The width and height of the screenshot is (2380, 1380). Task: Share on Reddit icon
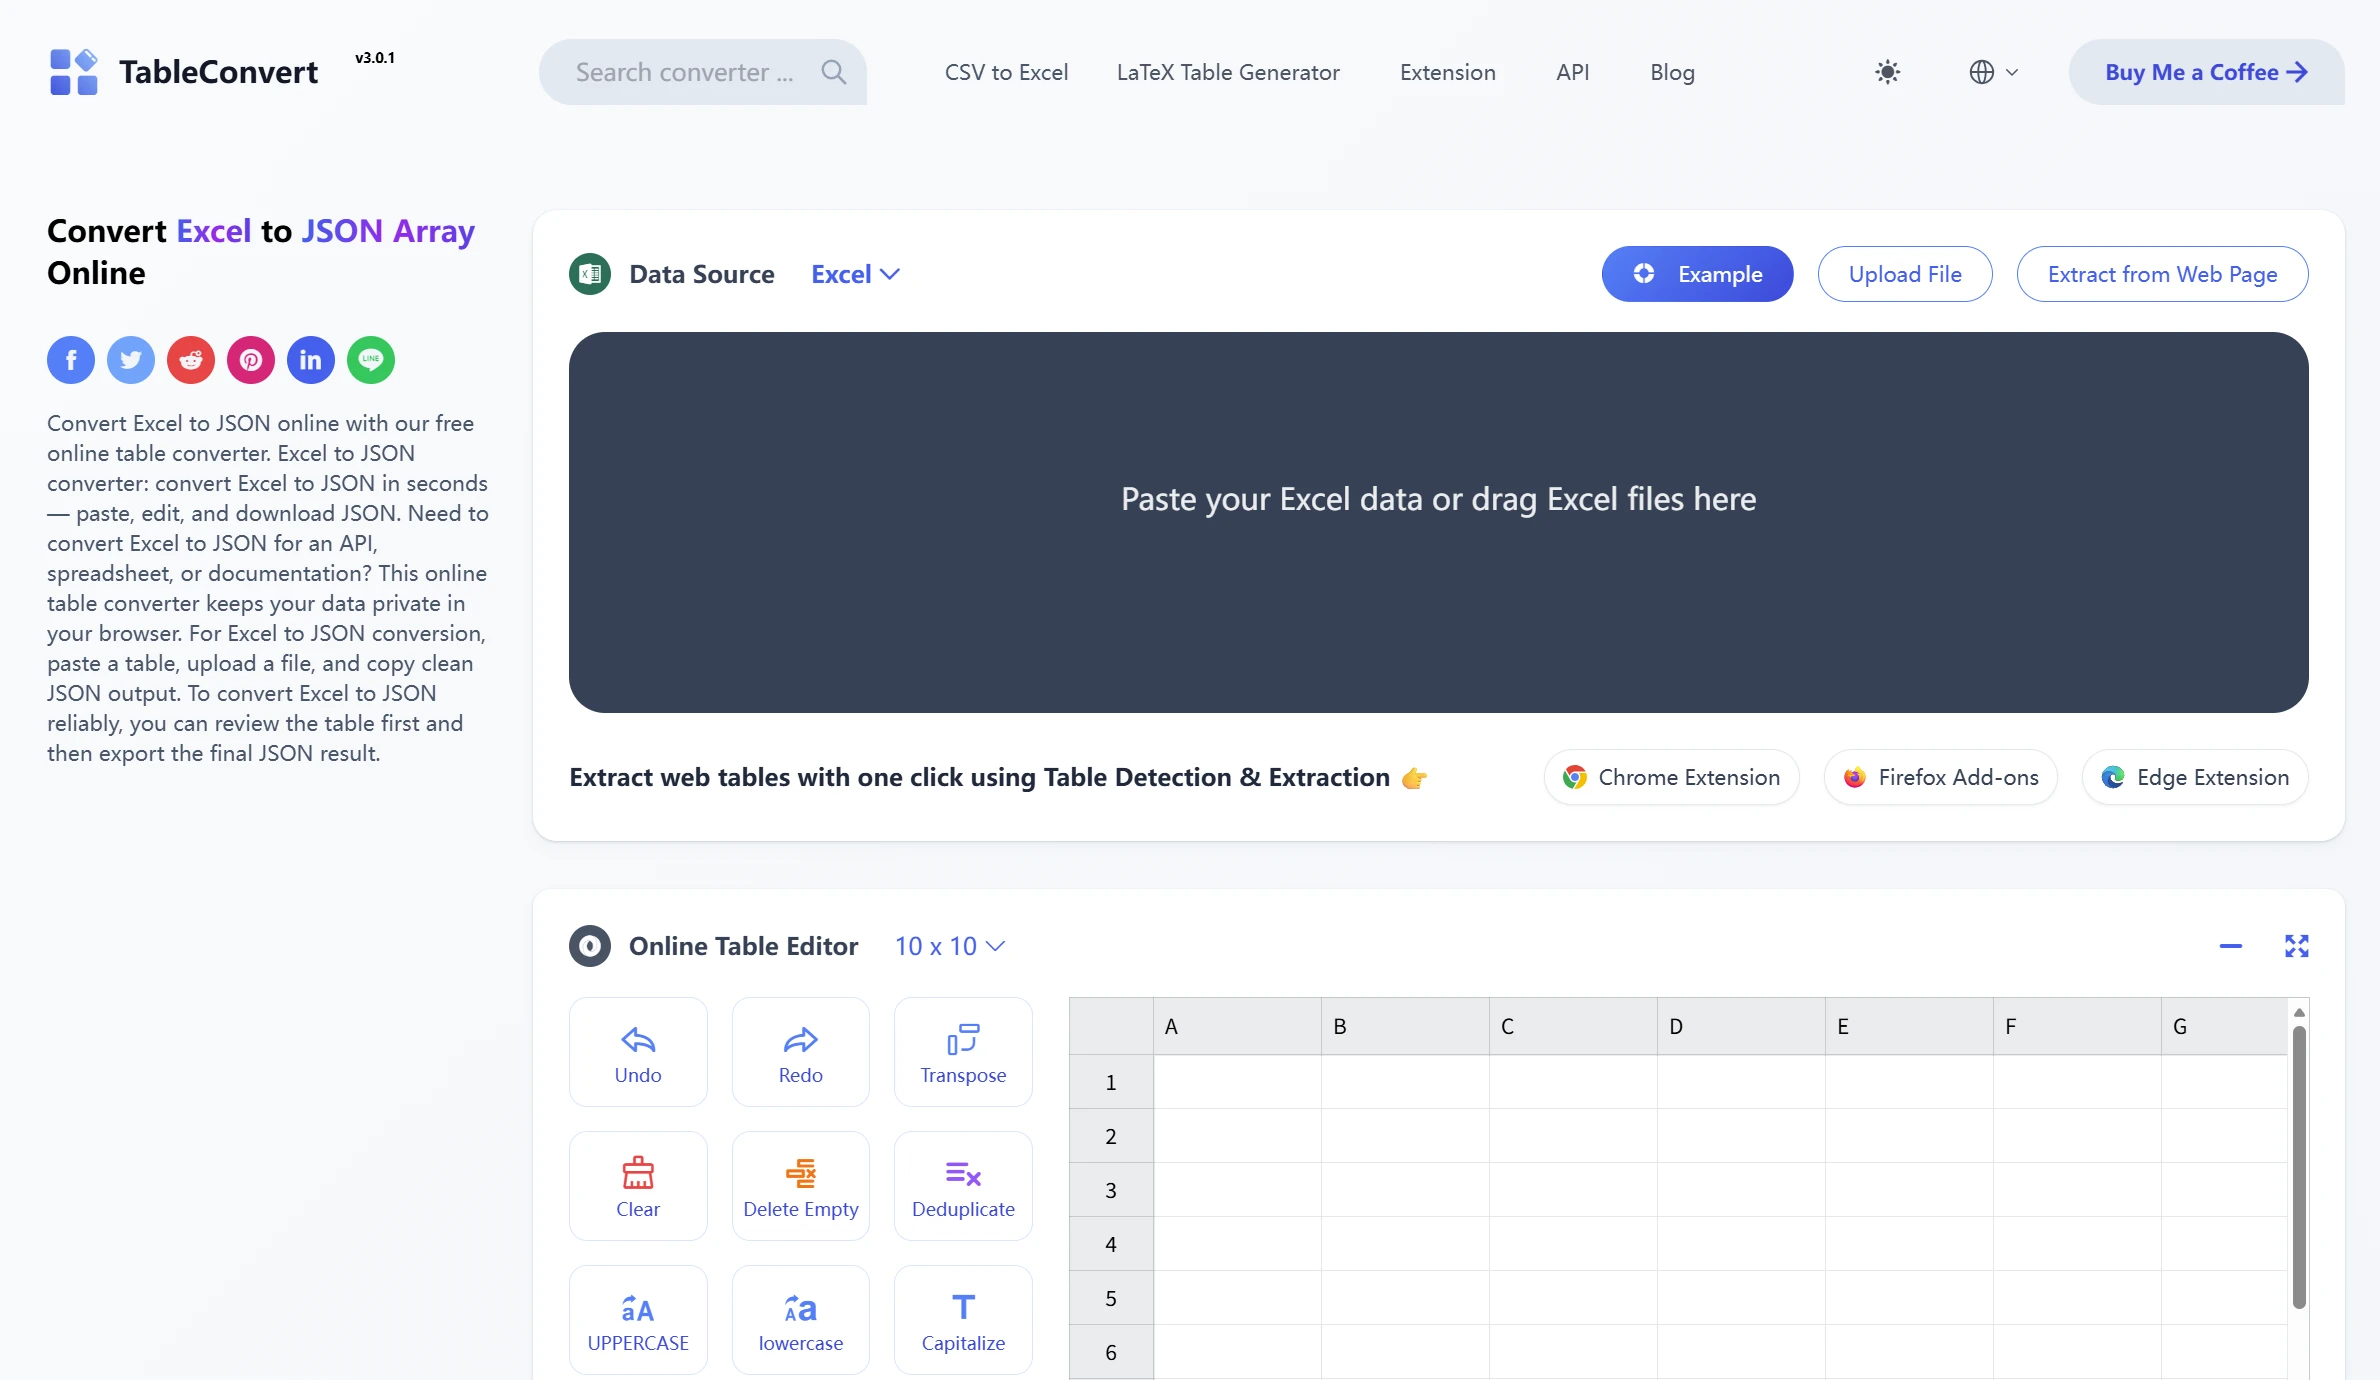pyautogui.click(x=191, y=360)
